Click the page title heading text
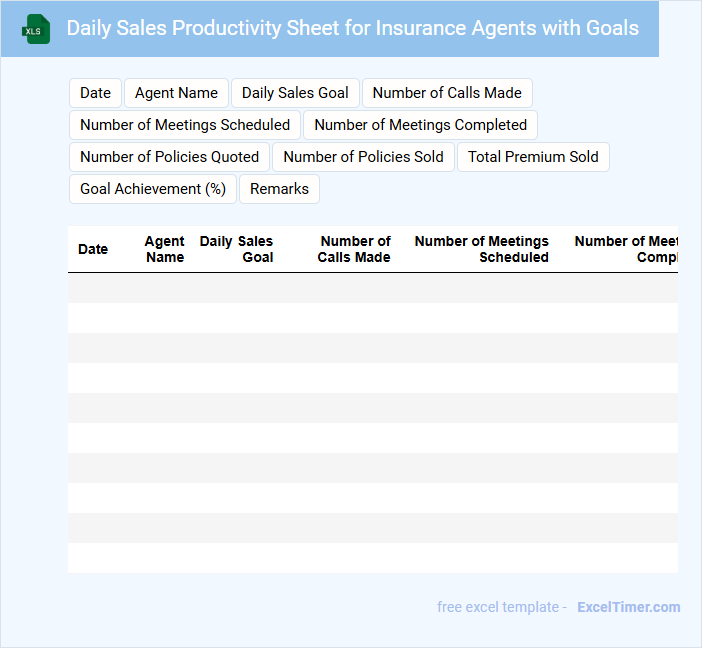The width and height of the screenshot is (702, 648). coord(352,28)
